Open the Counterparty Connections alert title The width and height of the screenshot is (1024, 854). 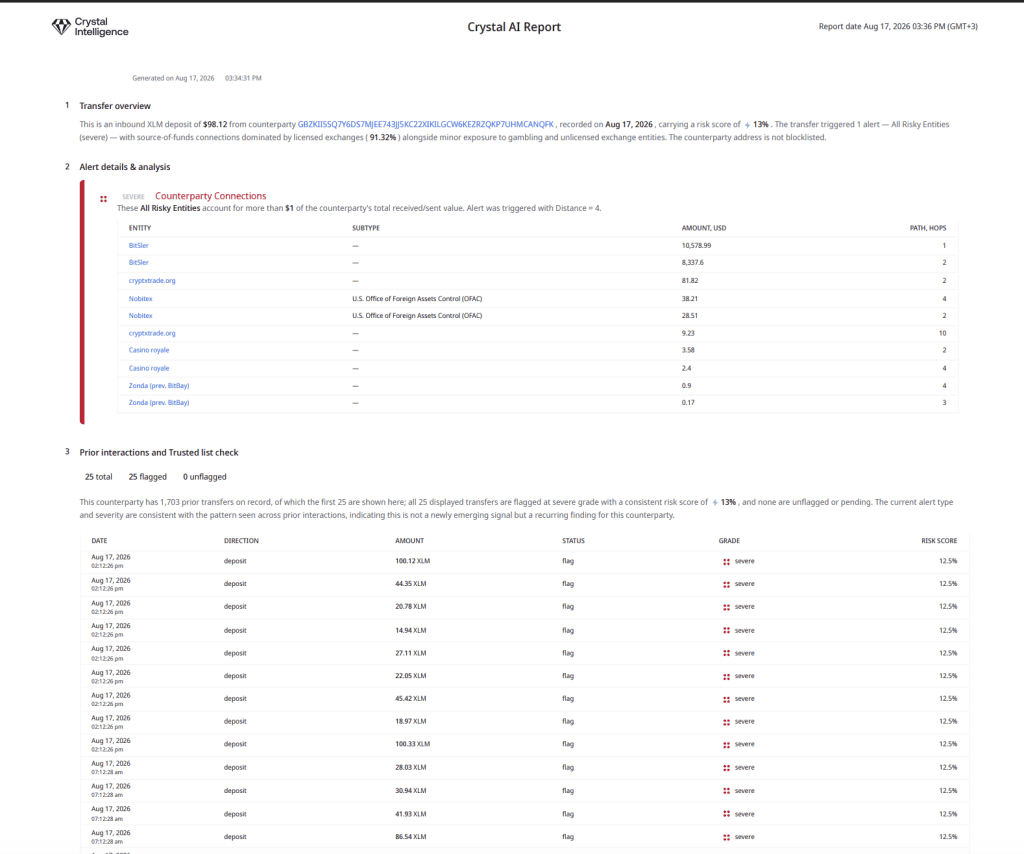pyautogui.click(x=210, y=196)
